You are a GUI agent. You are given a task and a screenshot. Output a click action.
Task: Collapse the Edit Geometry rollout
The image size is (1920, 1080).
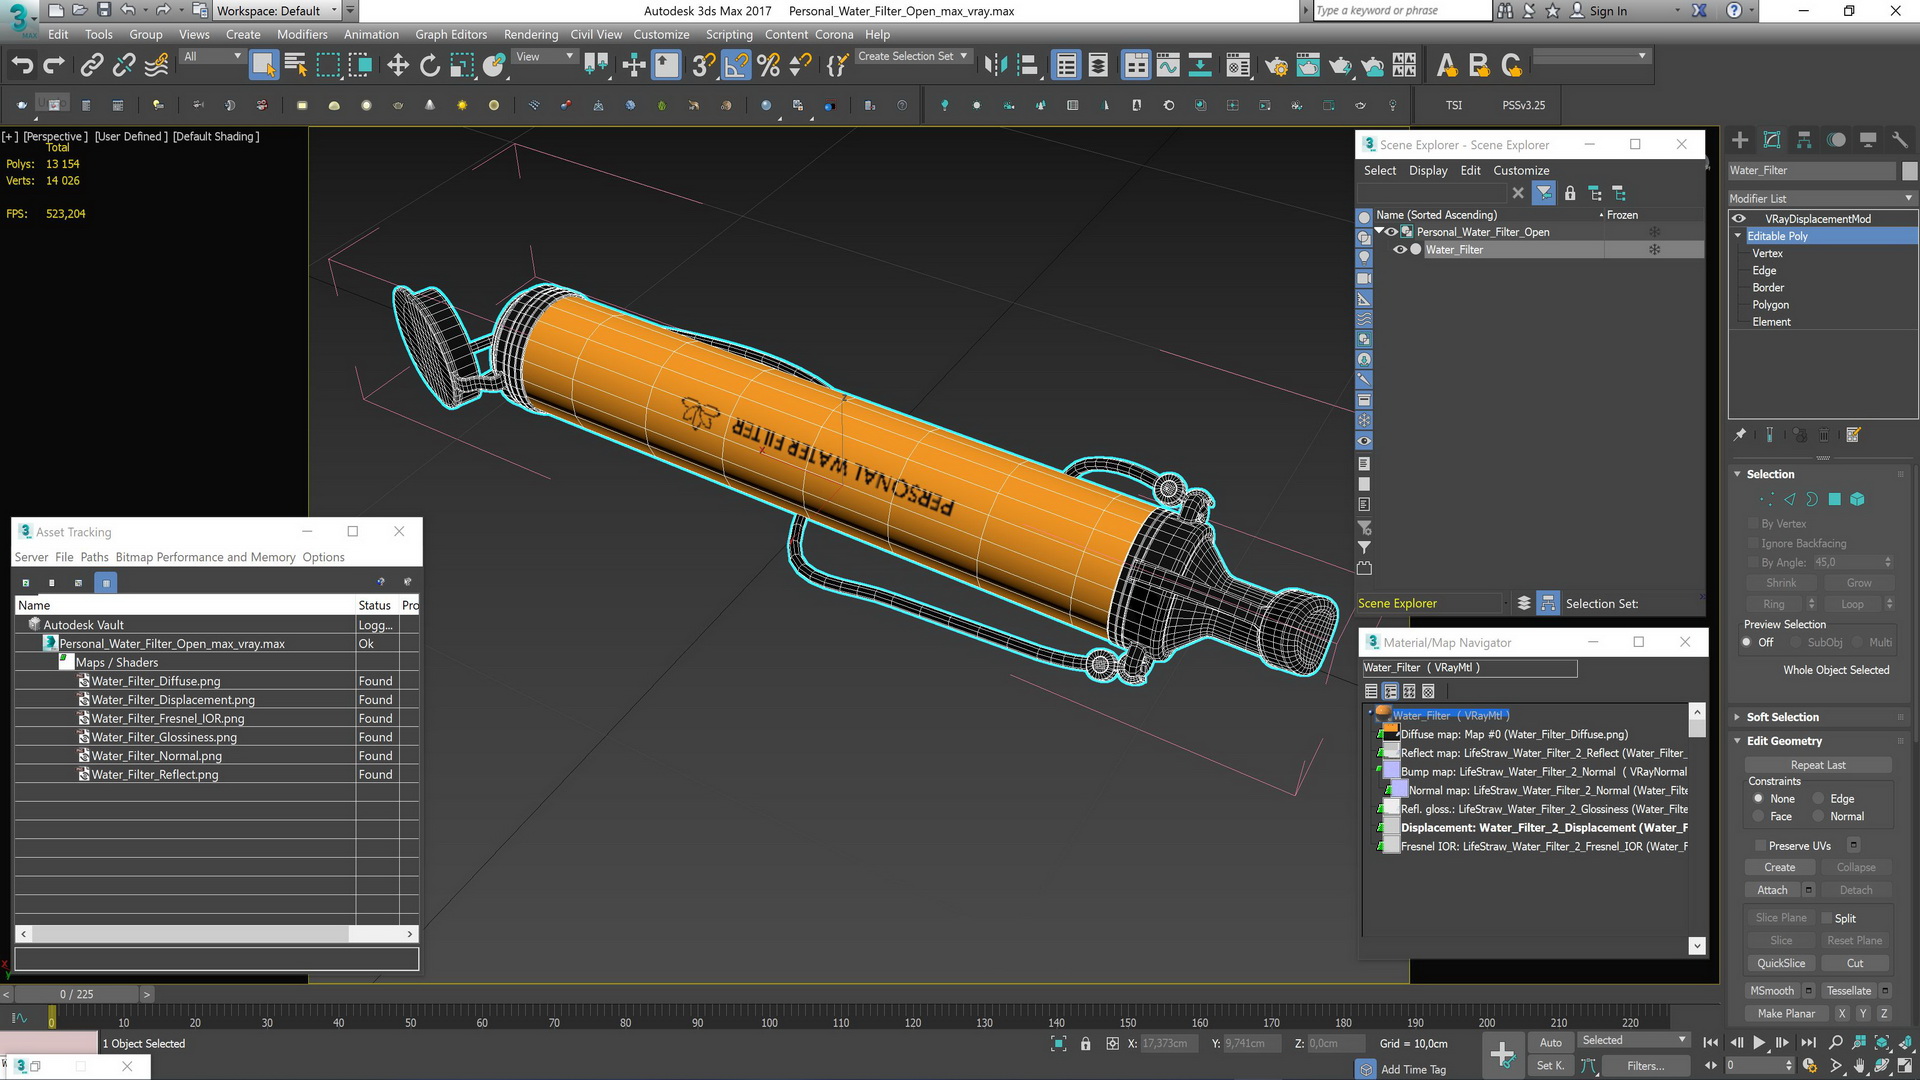point(1784,741)
